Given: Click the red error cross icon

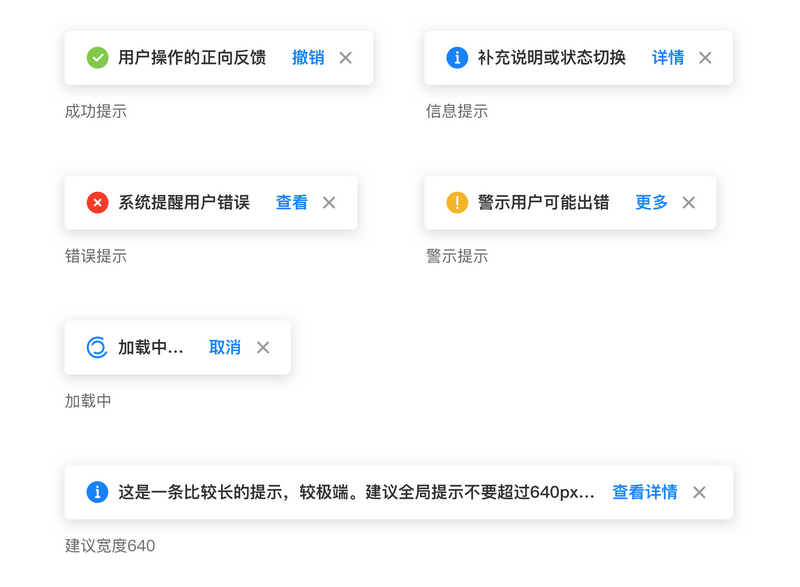Looking at the screenshot, I should tap(97, 203).
